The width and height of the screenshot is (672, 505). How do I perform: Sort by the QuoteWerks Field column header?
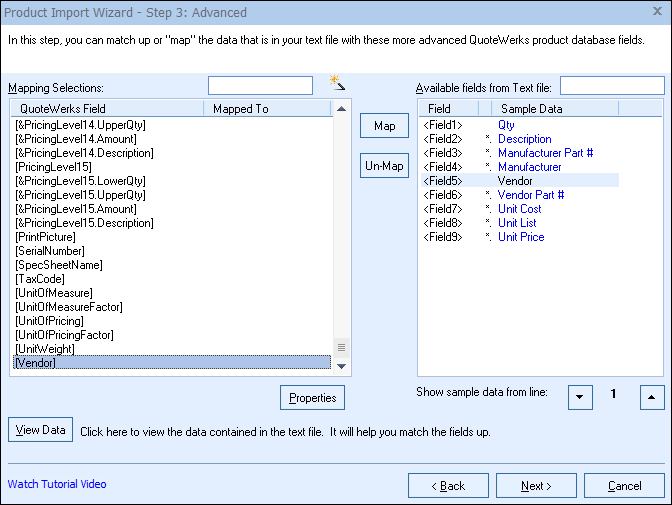[105, 109]
